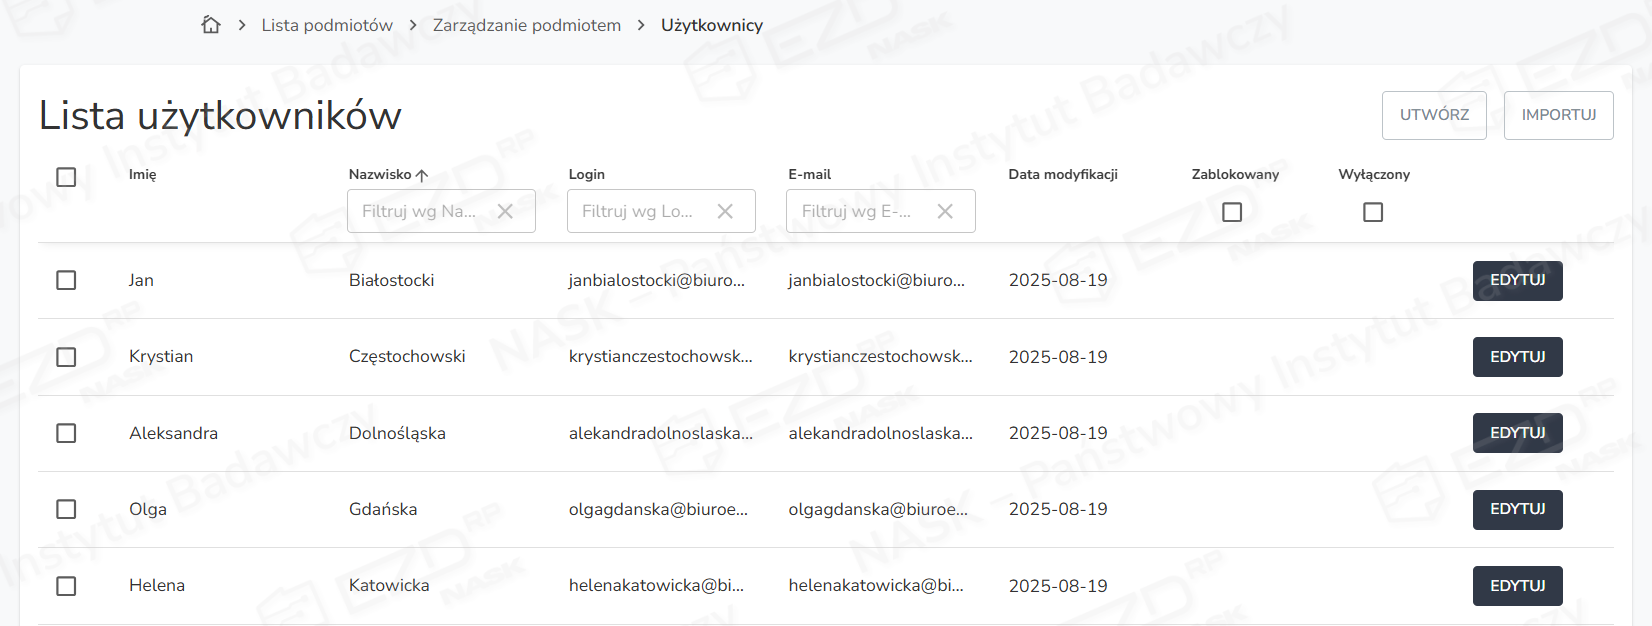This screenshot has width=1652, height=626.
Task: Edit user Krystian Częstochowski
Action: [x=1517, y=357]
